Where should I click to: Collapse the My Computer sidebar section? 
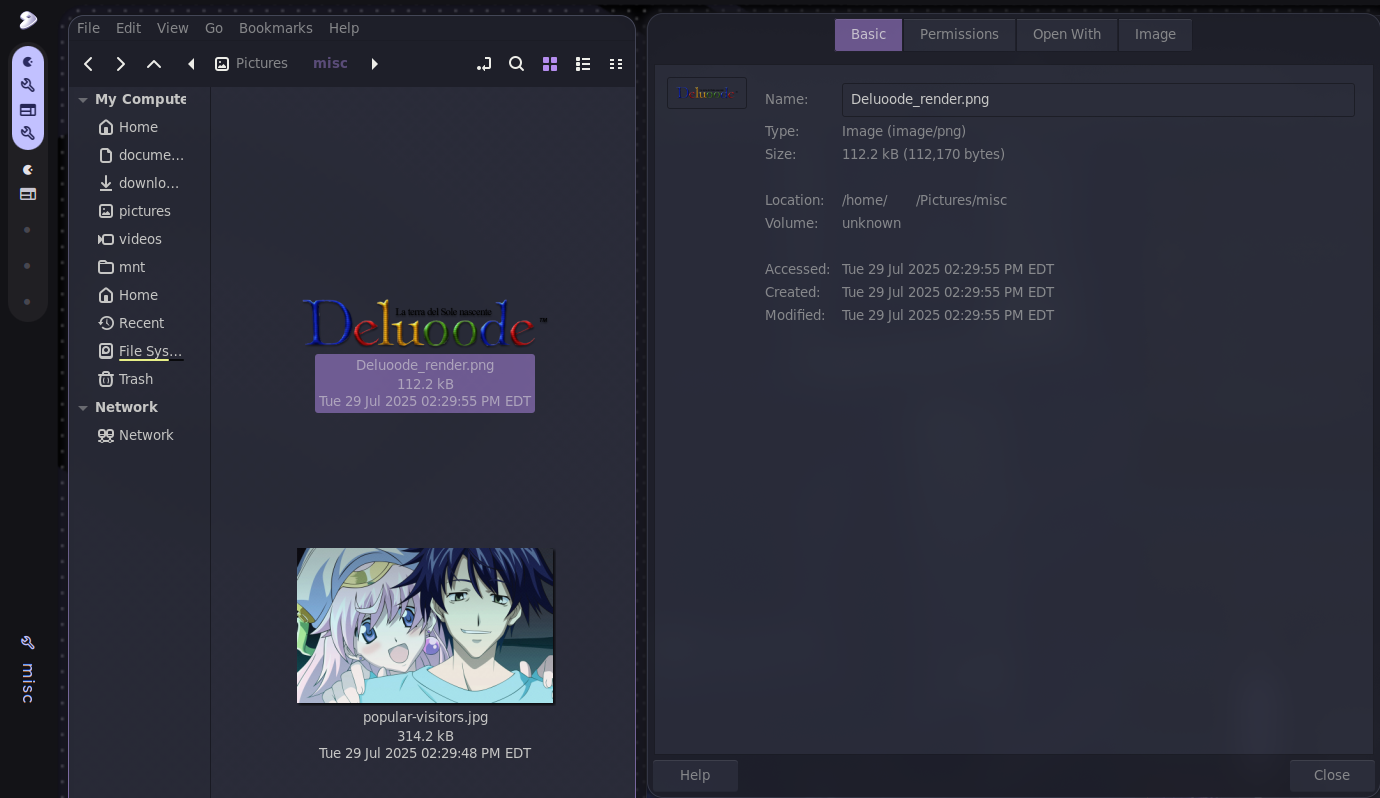click(x=83, y=100)
